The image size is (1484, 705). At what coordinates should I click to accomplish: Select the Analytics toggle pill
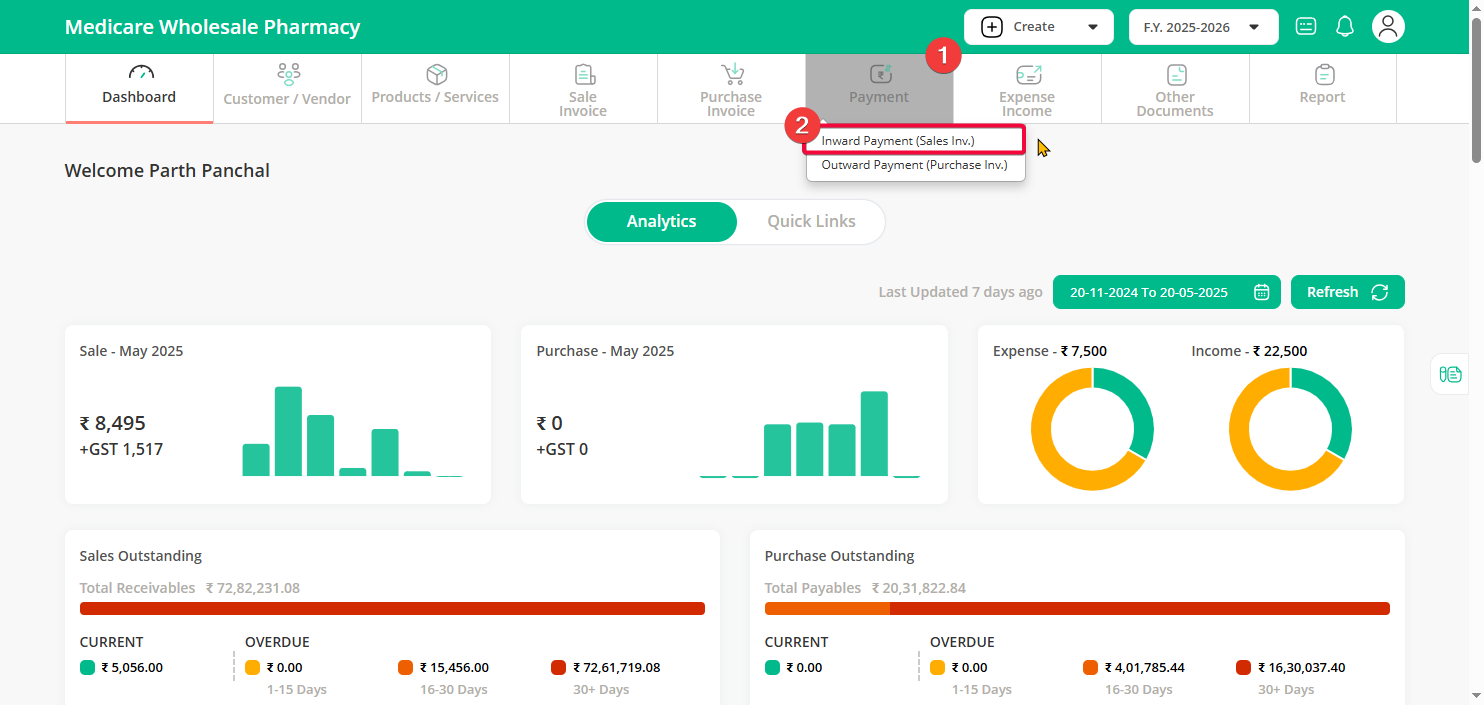click(x=661, y=222)
